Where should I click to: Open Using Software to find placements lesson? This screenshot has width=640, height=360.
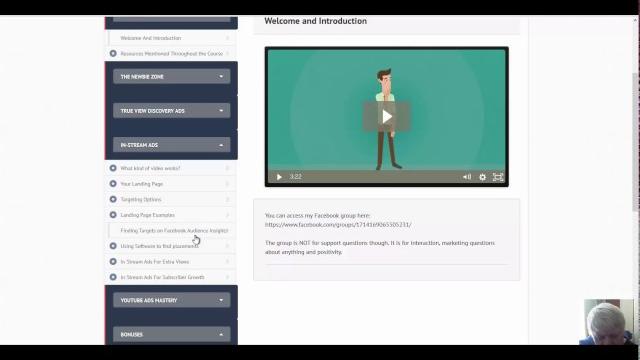click(x=171, y=246)
